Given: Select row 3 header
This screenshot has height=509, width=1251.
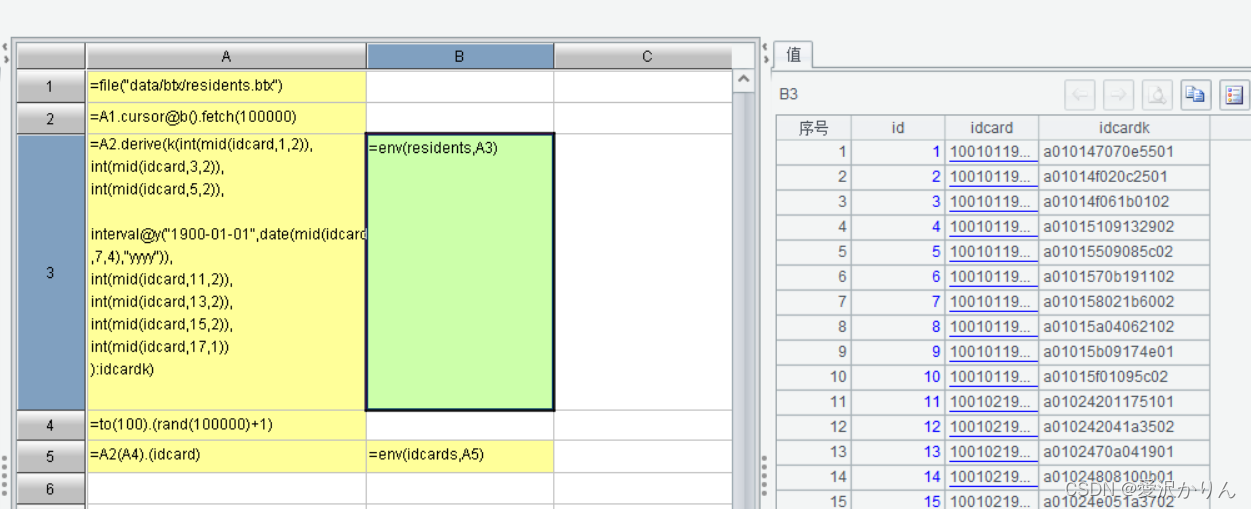Looking at the screenshot, I should [51, 272].
